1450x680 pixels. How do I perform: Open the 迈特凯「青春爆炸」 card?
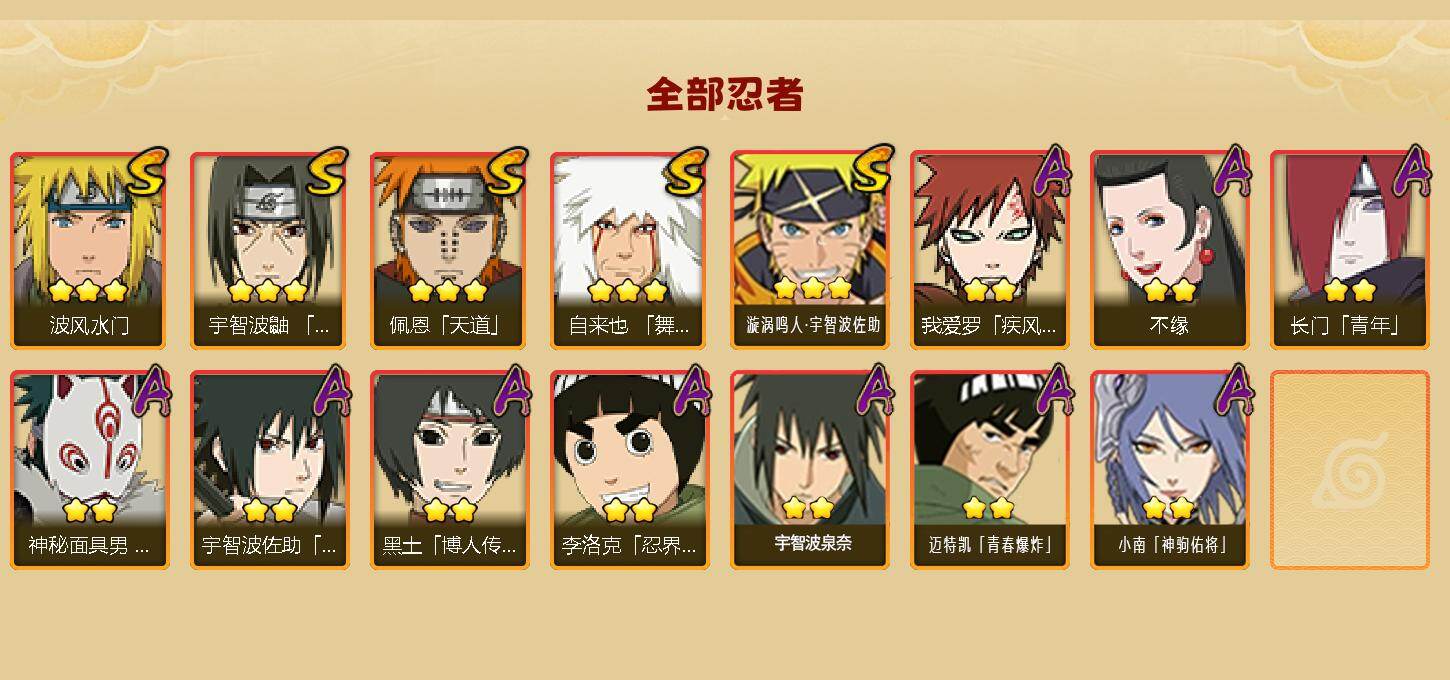(x=989, y=470)
